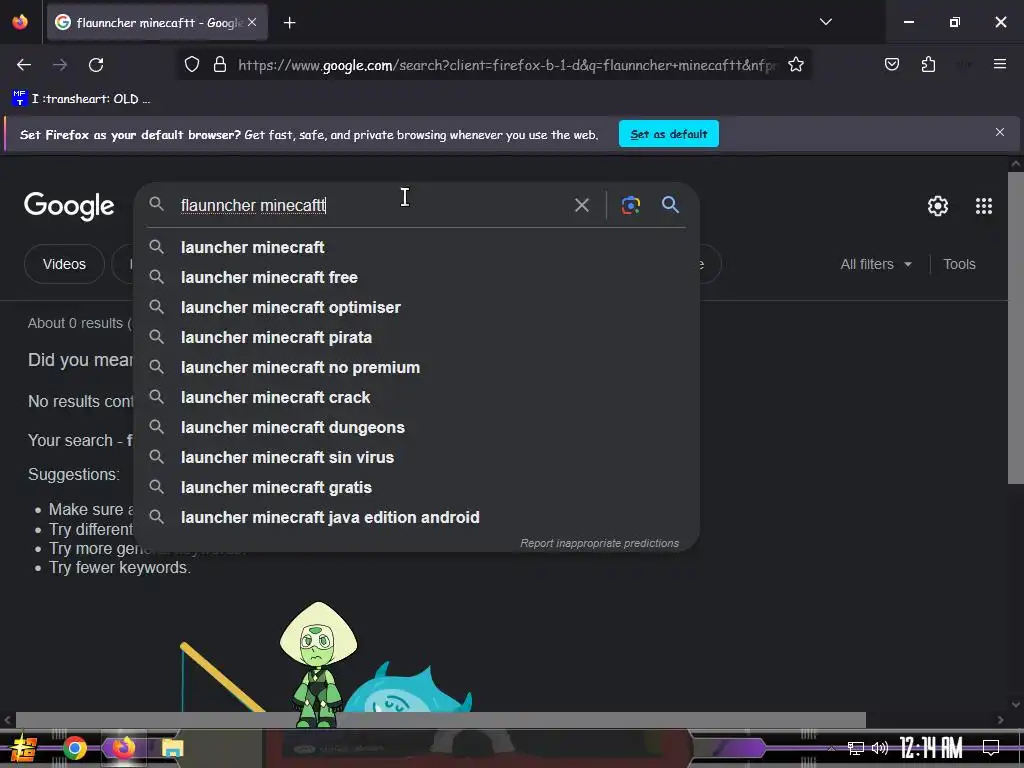Reload the current Google page

[x=96, y=65]
